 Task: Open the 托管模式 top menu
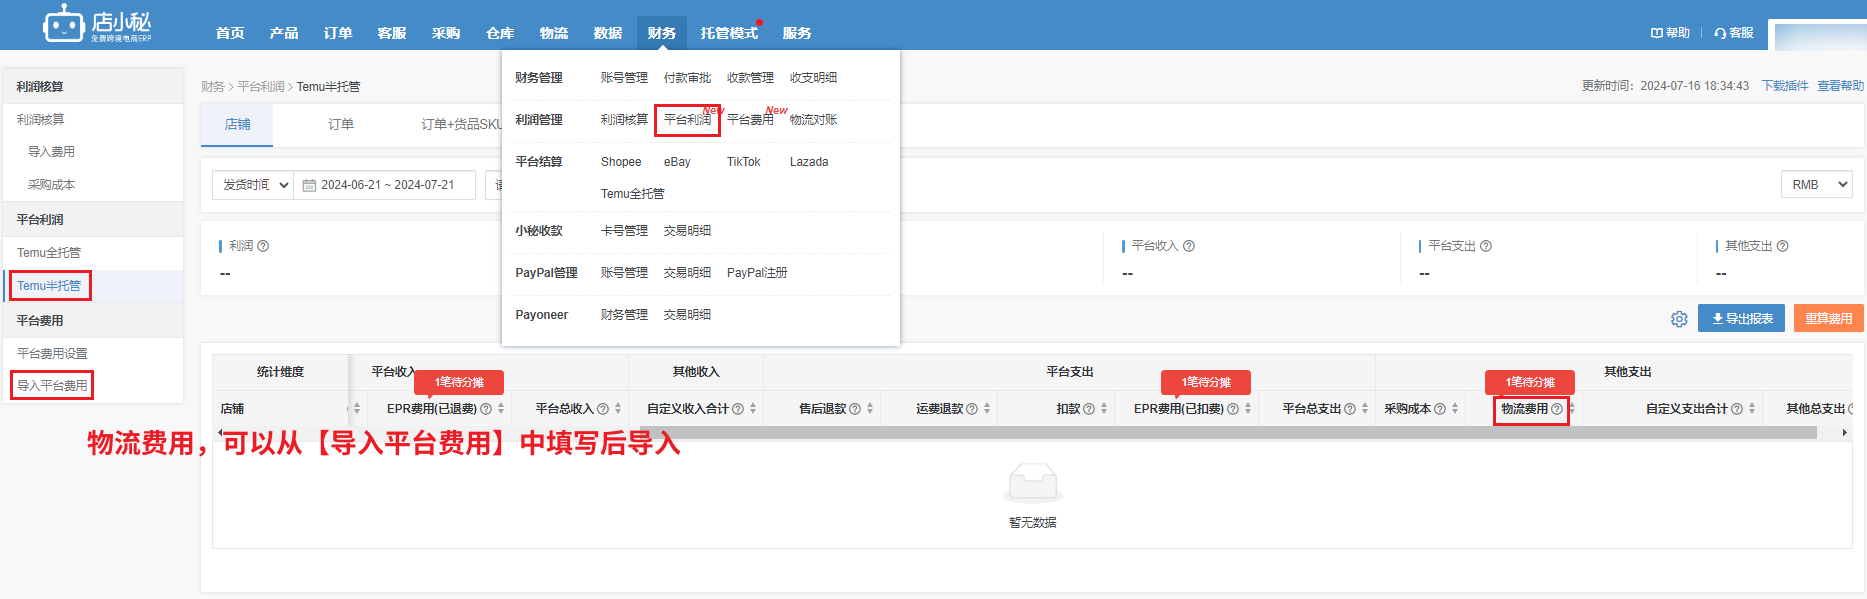pyautogui.click(x=729, y=33)
